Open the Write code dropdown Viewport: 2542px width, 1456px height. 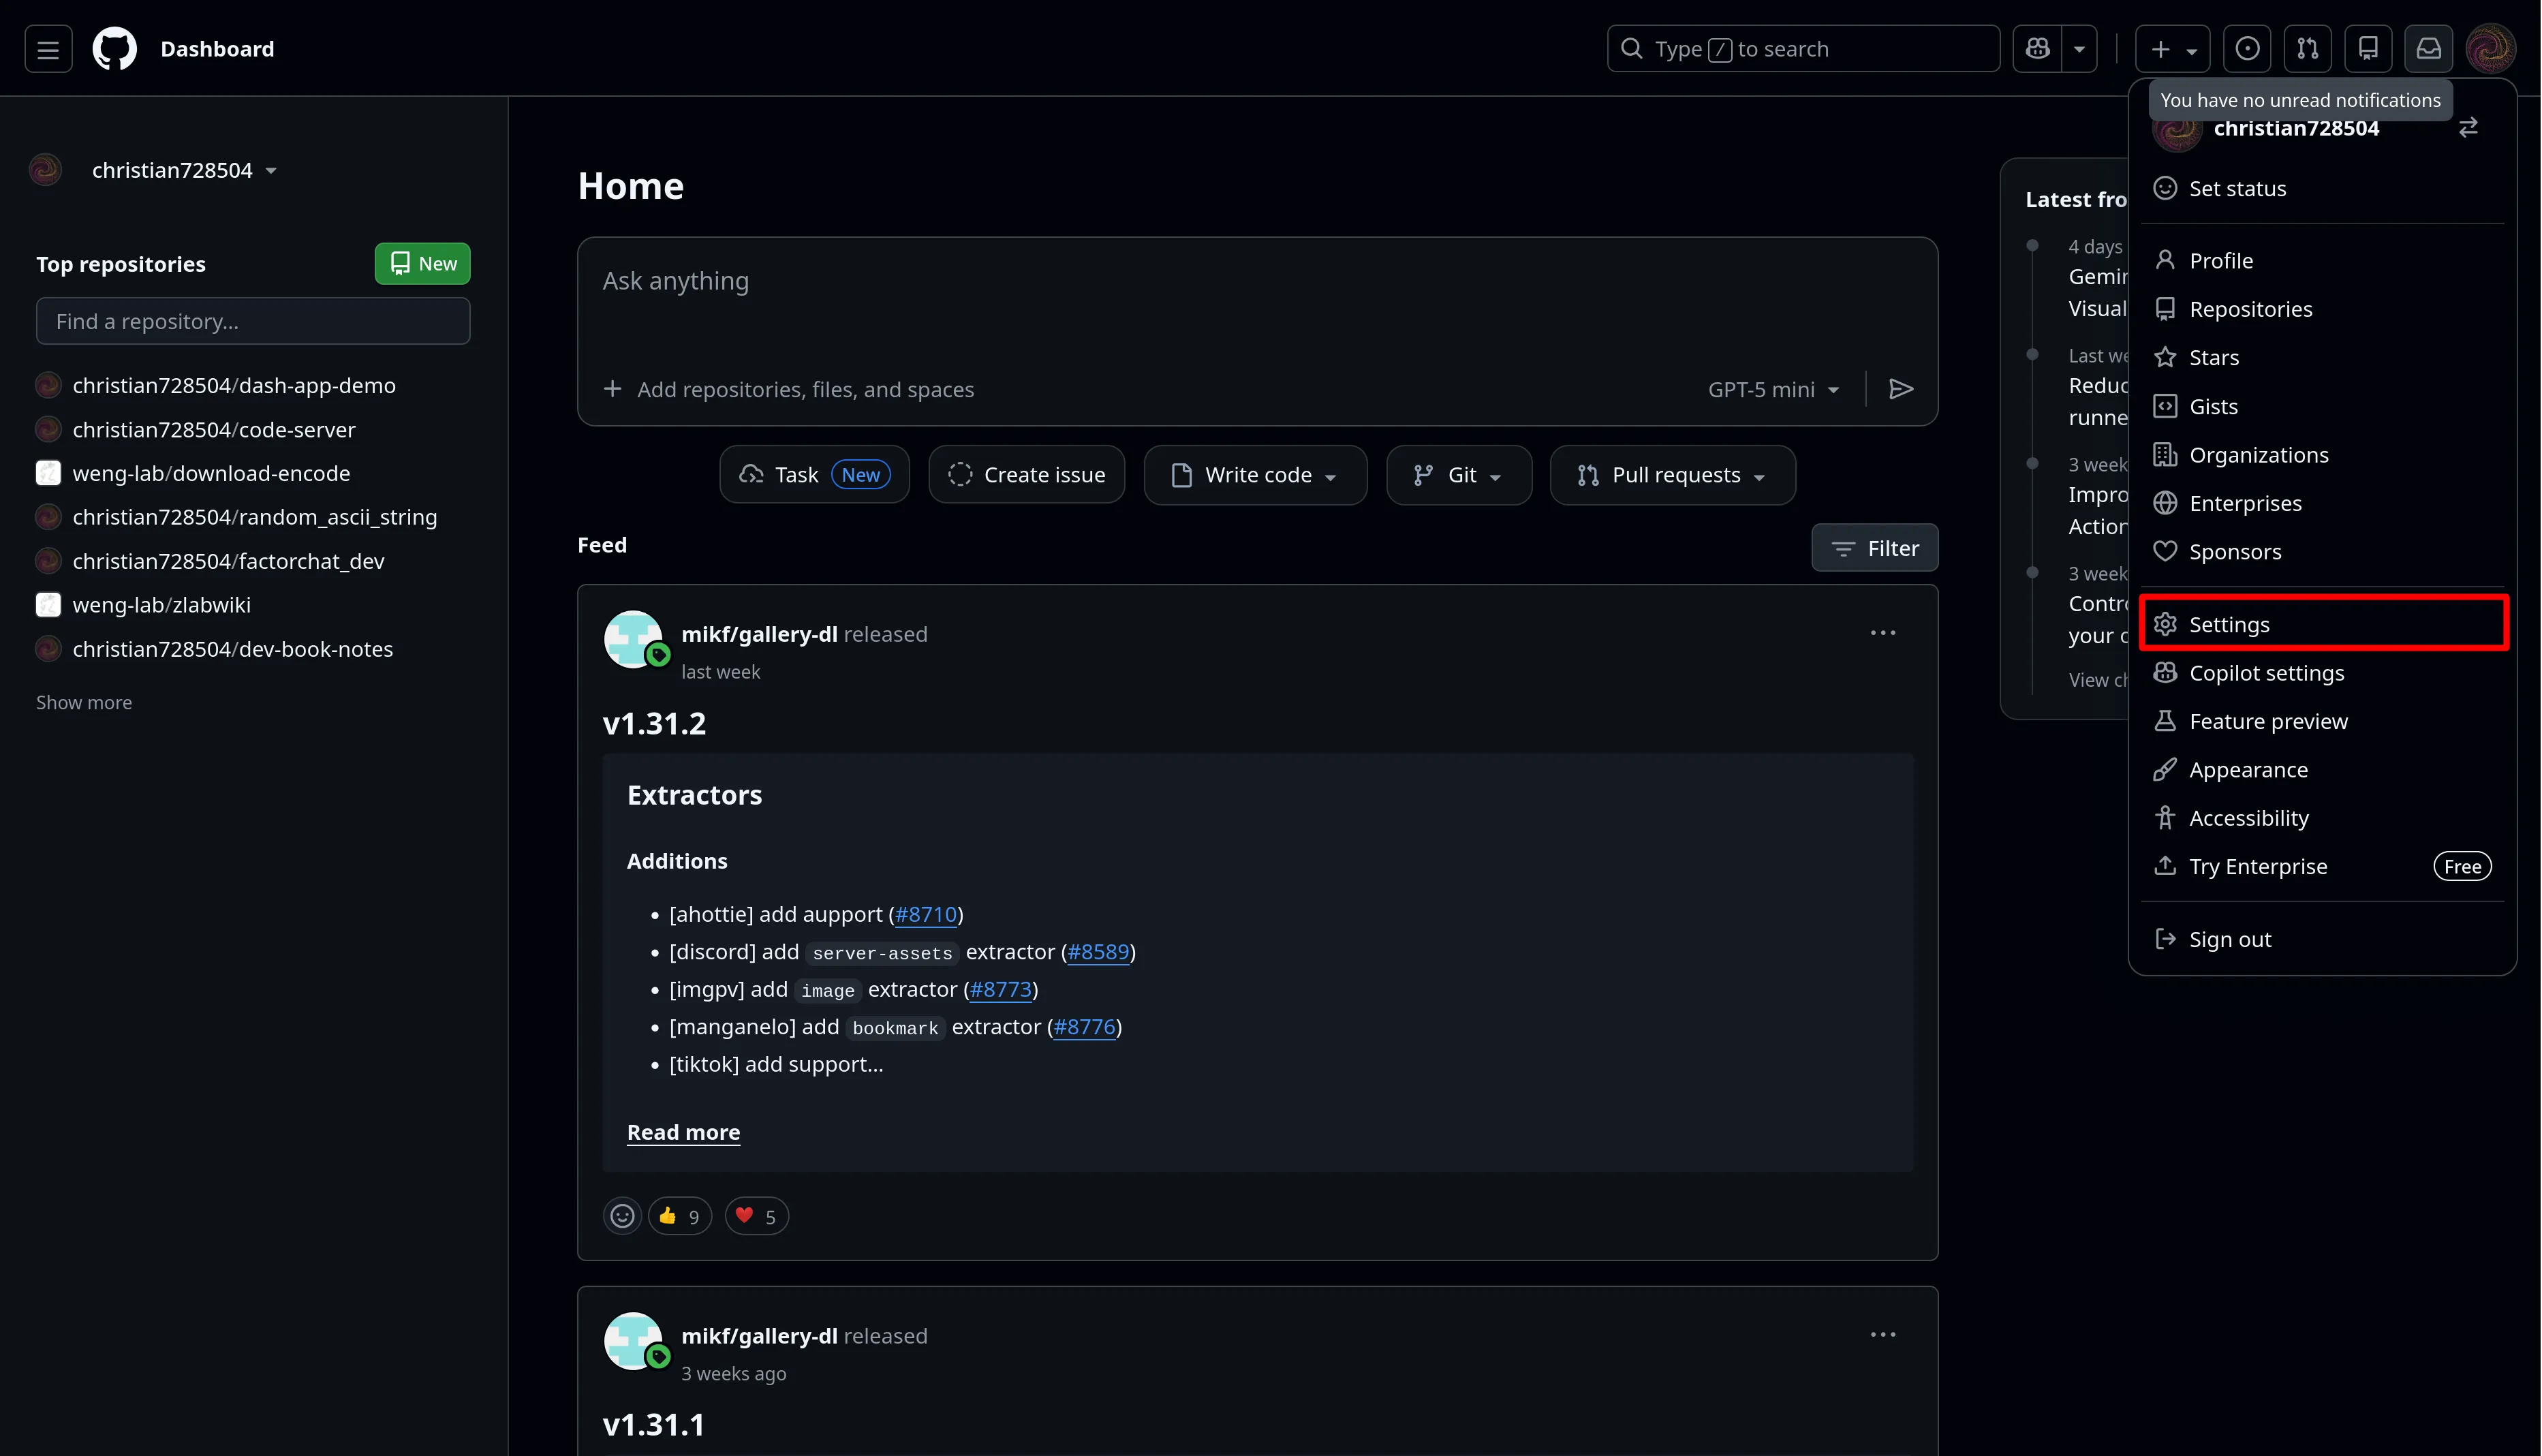[1255, 475]
